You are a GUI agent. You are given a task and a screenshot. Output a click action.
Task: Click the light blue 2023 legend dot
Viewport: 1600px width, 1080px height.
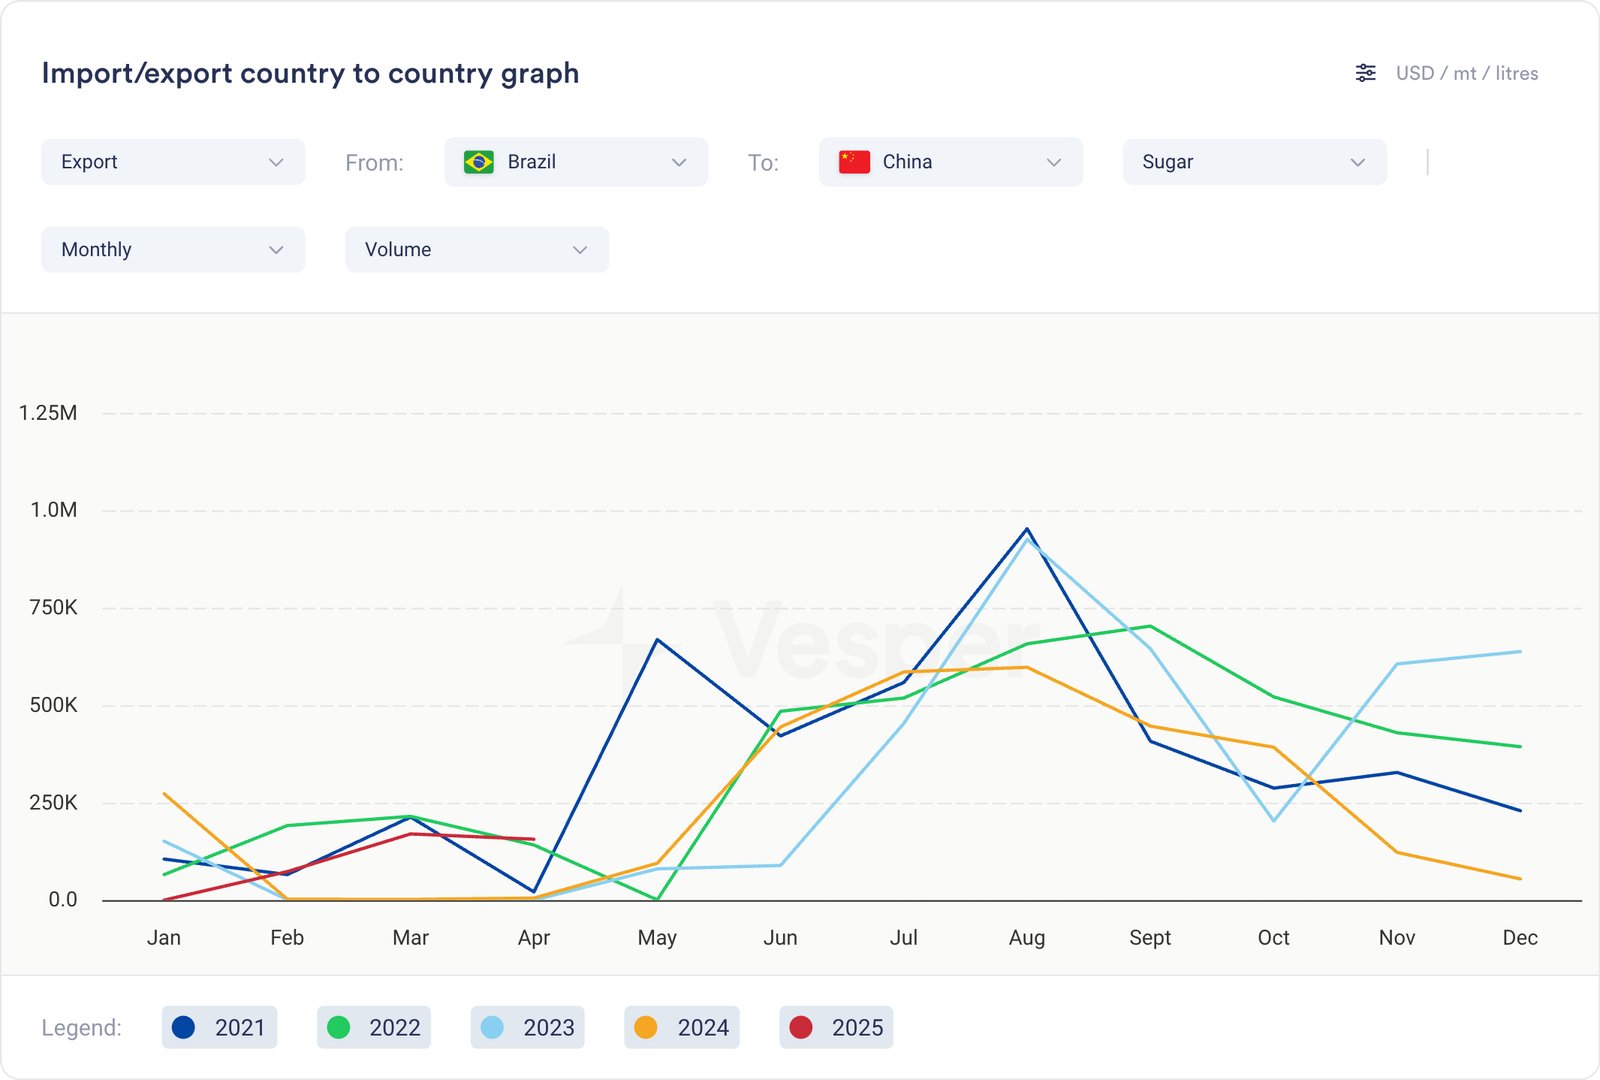[x=492, y=1027]
